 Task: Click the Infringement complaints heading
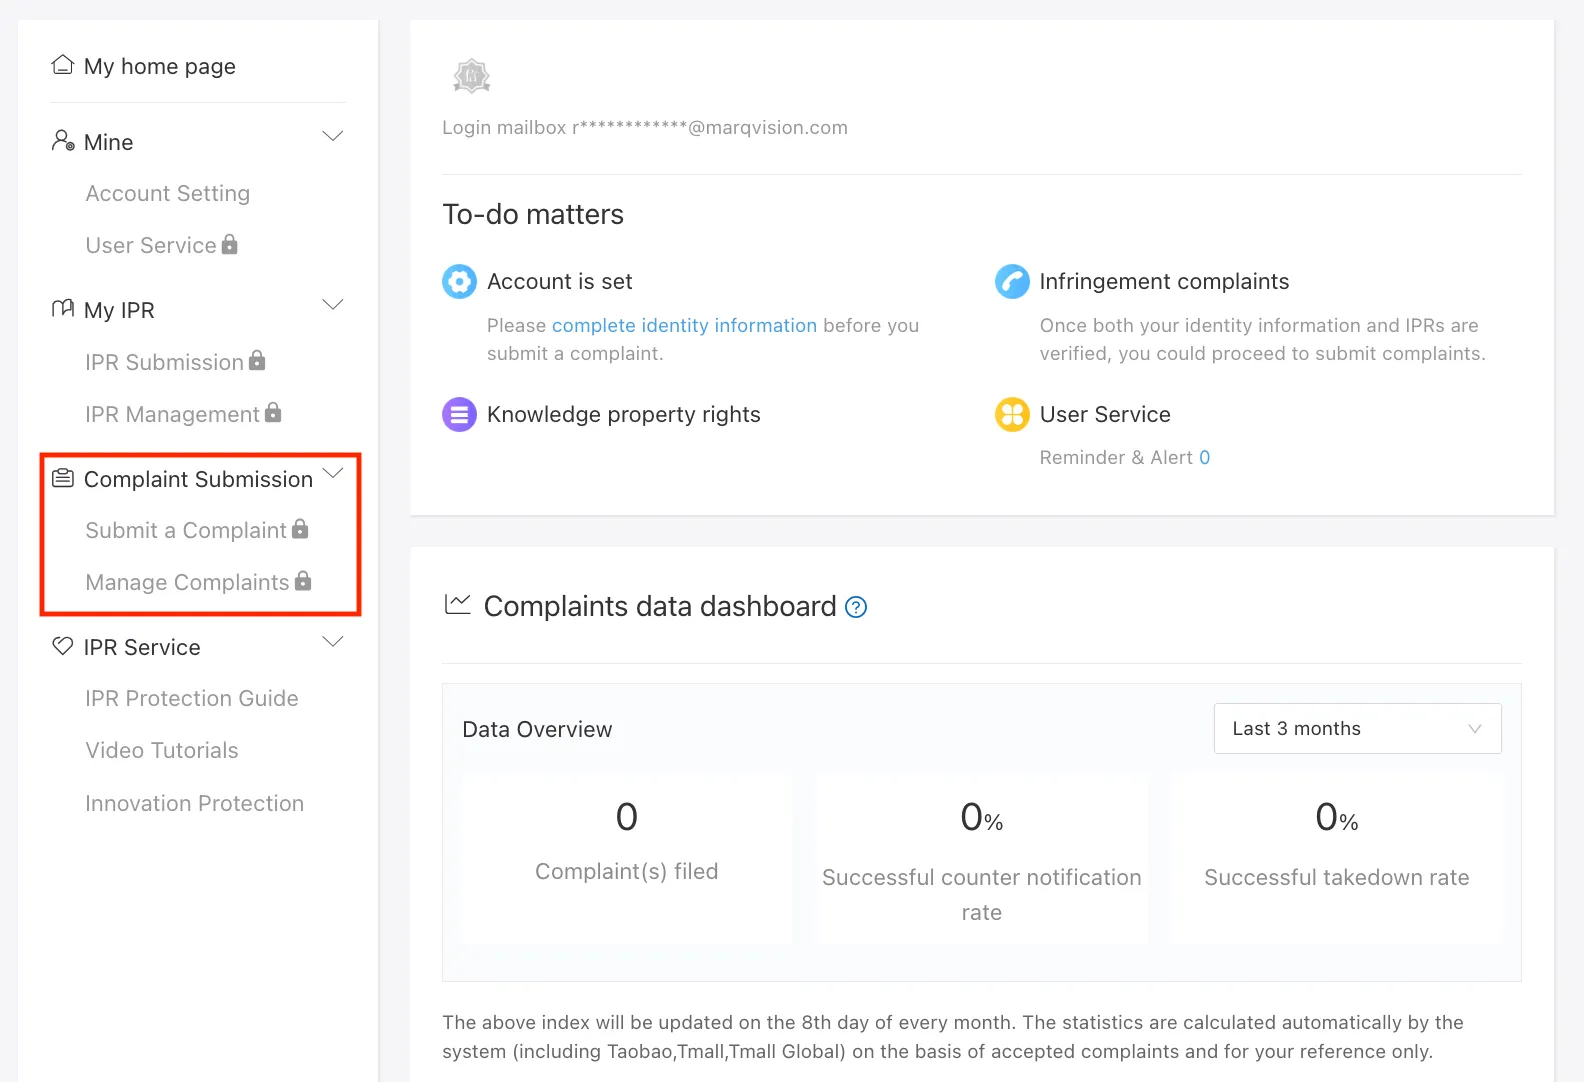pos(1164,281)
